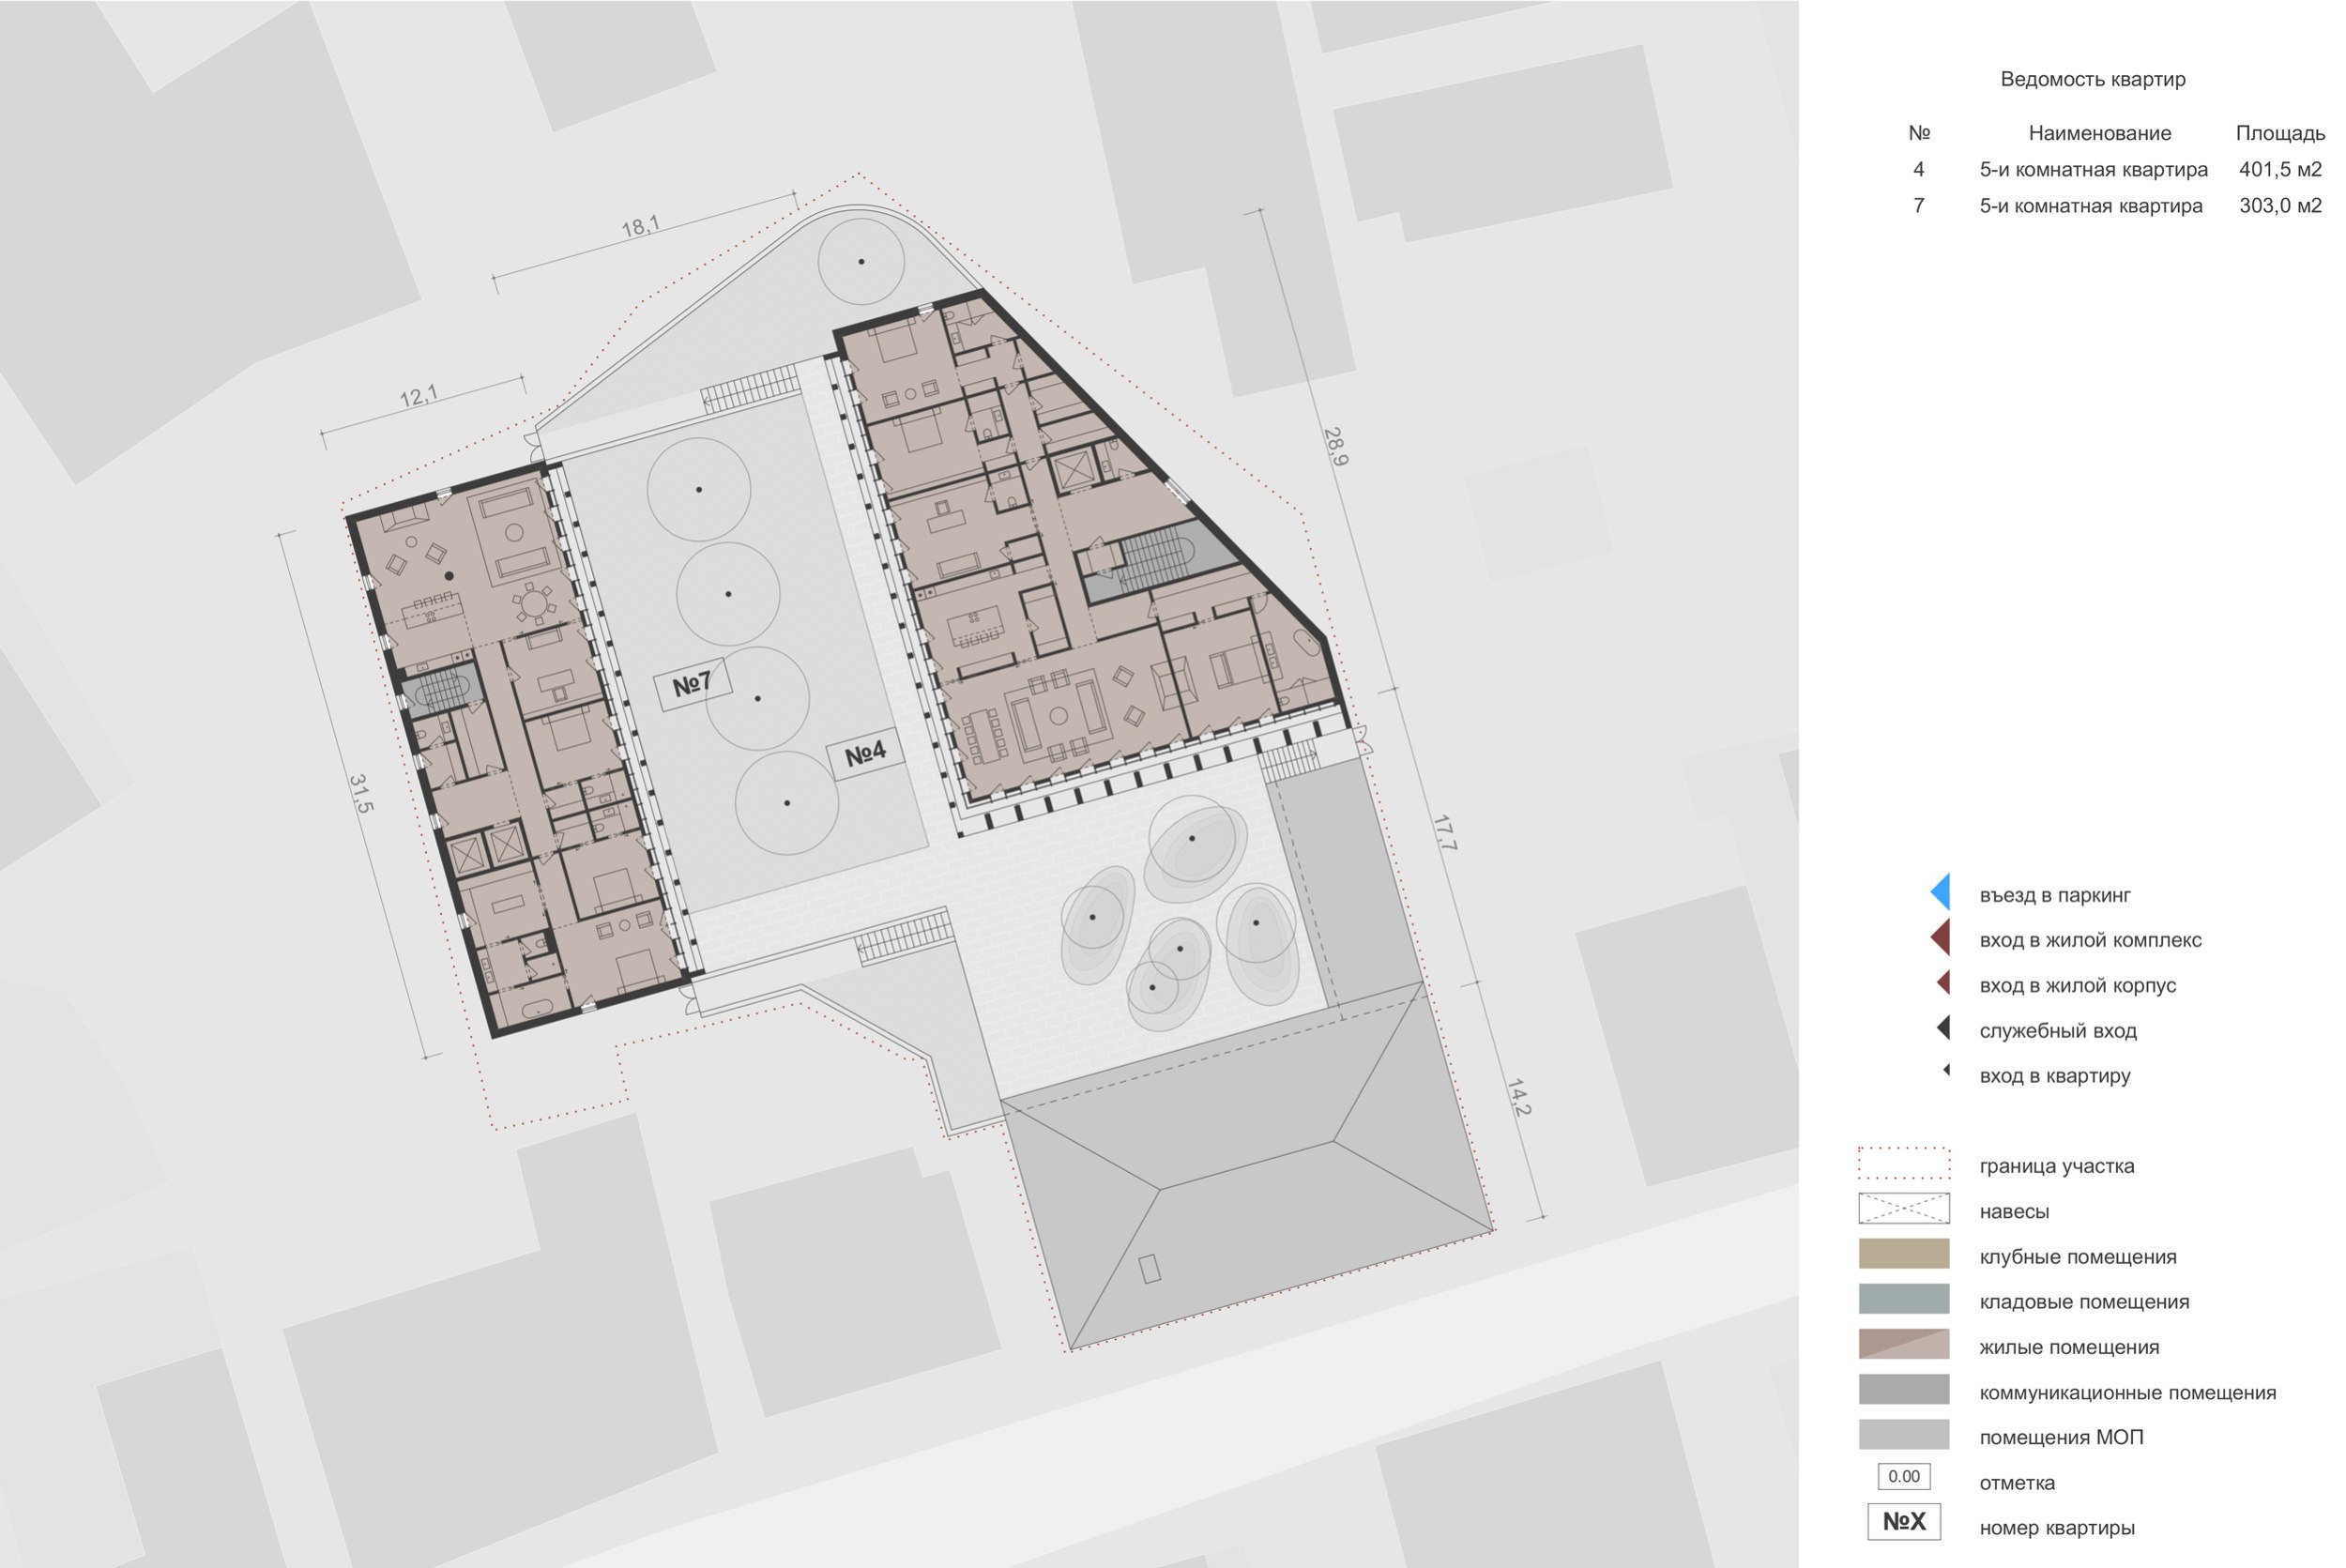Viewport: 2346px width, 1568px height.
Task: Click the dotted site boundary legend symbol
Action: (1903, 1164)
